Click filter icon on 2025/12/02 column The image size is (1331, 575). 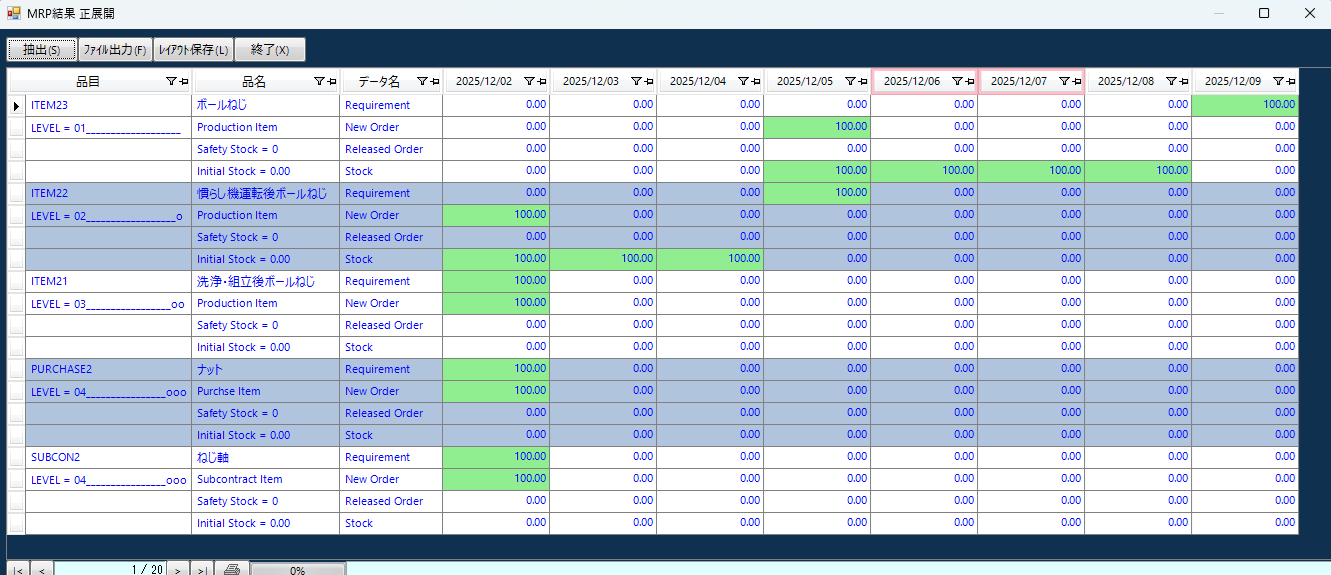tap(529, 81)
